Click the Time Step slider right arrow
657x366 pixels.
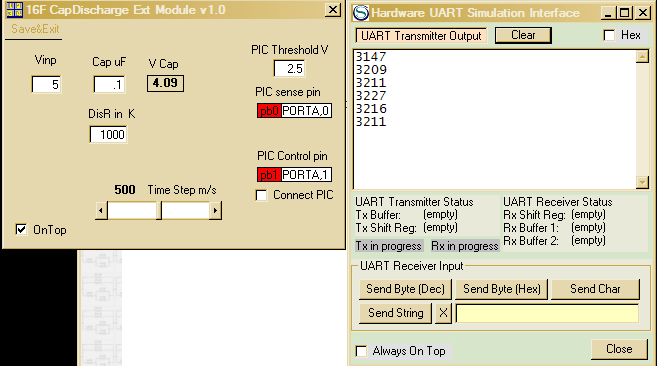pyautogui.click(x=215, y=210)
